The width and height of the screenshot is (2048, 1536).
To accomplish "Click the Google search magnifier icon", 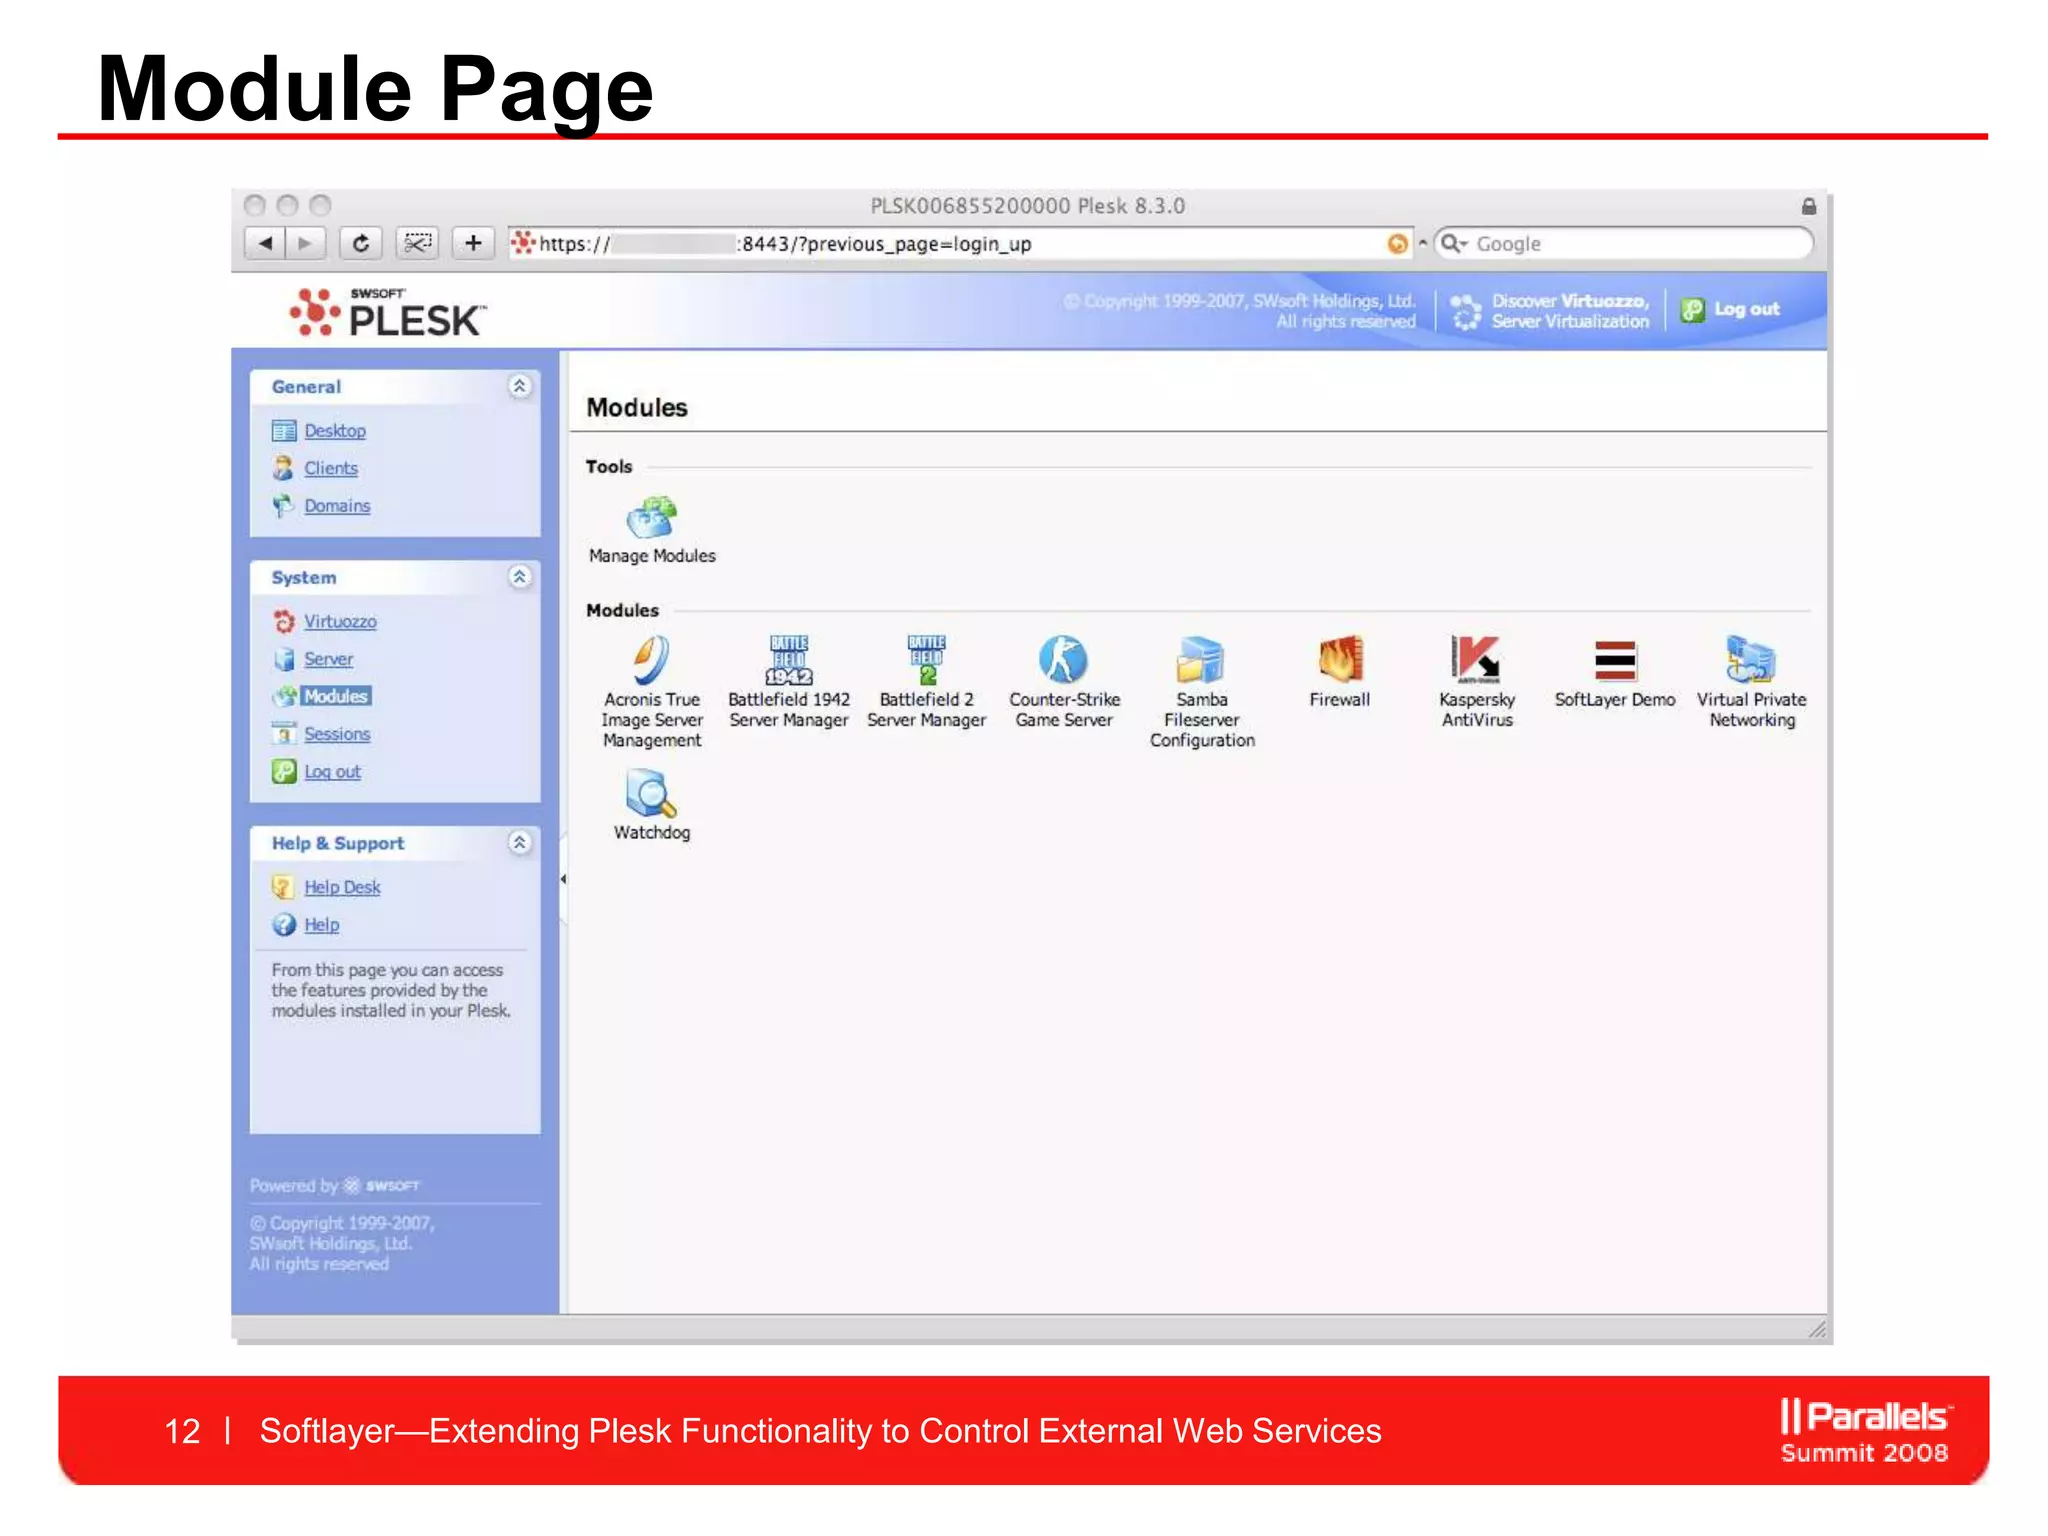I will click(1452, 243).
